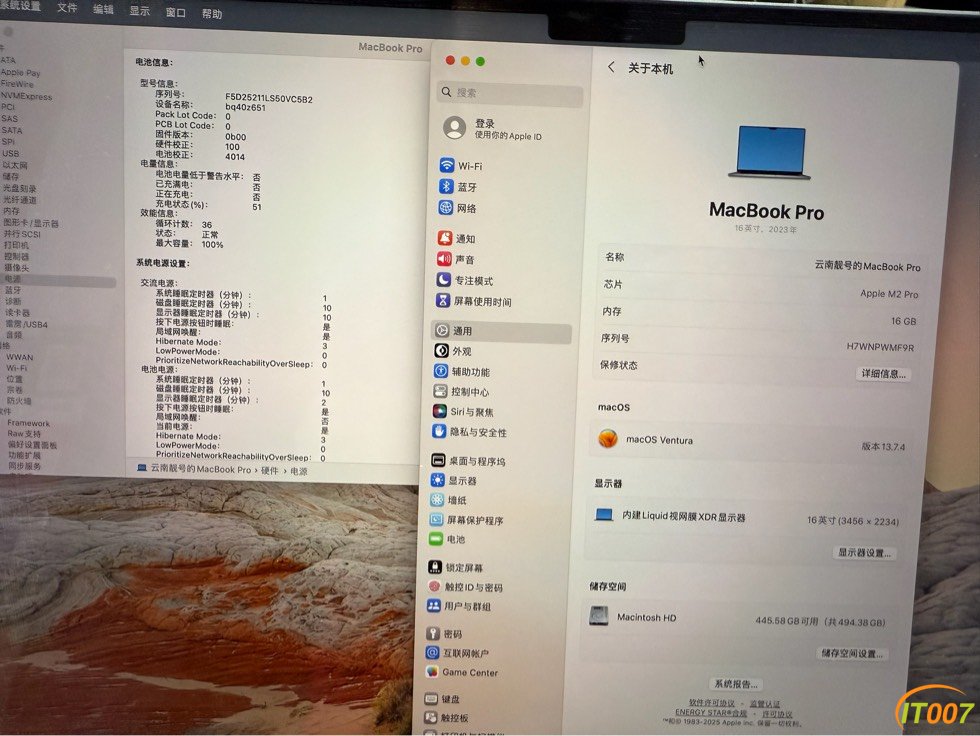Click serial number H7WNPWMF9R value
The height and width of the screenshot is (736, 980).
880,347
